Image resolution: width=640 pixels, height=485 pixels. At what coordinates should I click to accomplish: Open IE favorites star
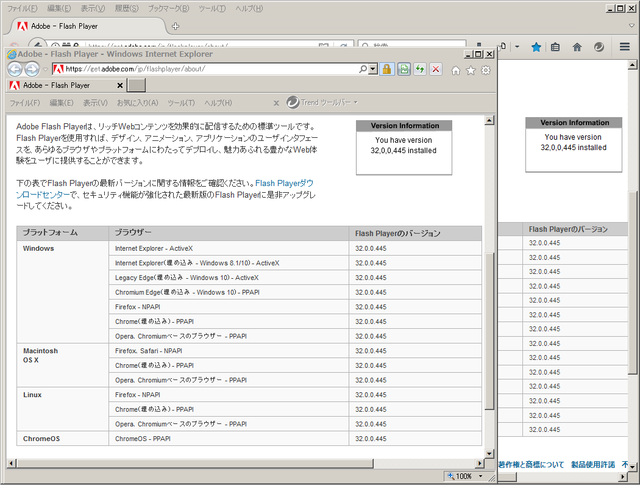coord(471,71)
